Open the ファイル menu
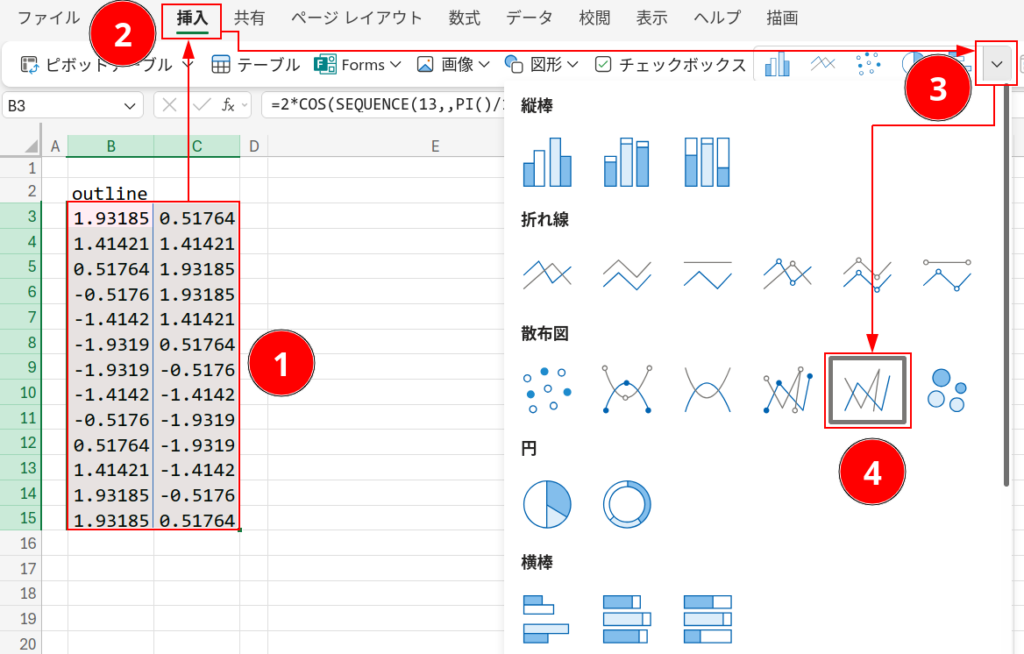This screenshot has height=654, width=1024. click(46, 17)
